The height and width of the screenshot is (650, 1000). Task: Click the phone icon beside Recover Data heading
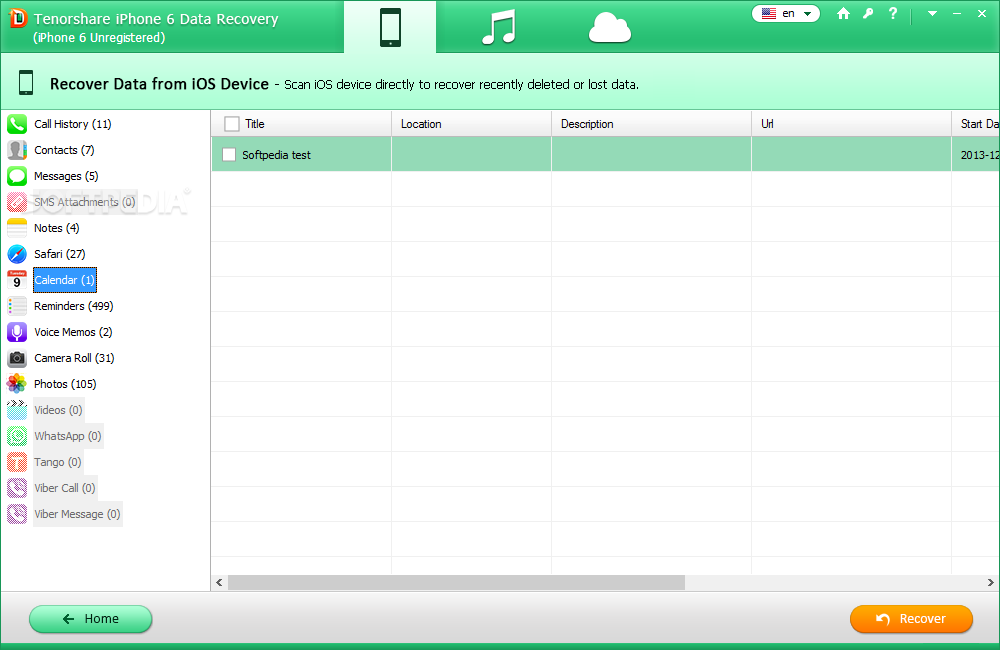click(x=26, y=83)
